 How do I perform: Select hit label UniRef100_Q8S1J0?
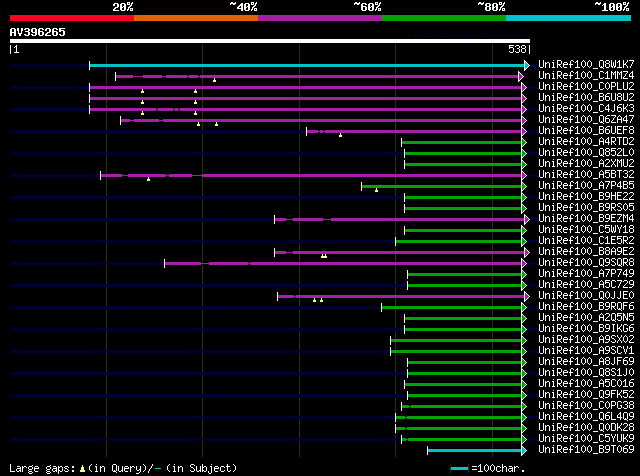586,373
